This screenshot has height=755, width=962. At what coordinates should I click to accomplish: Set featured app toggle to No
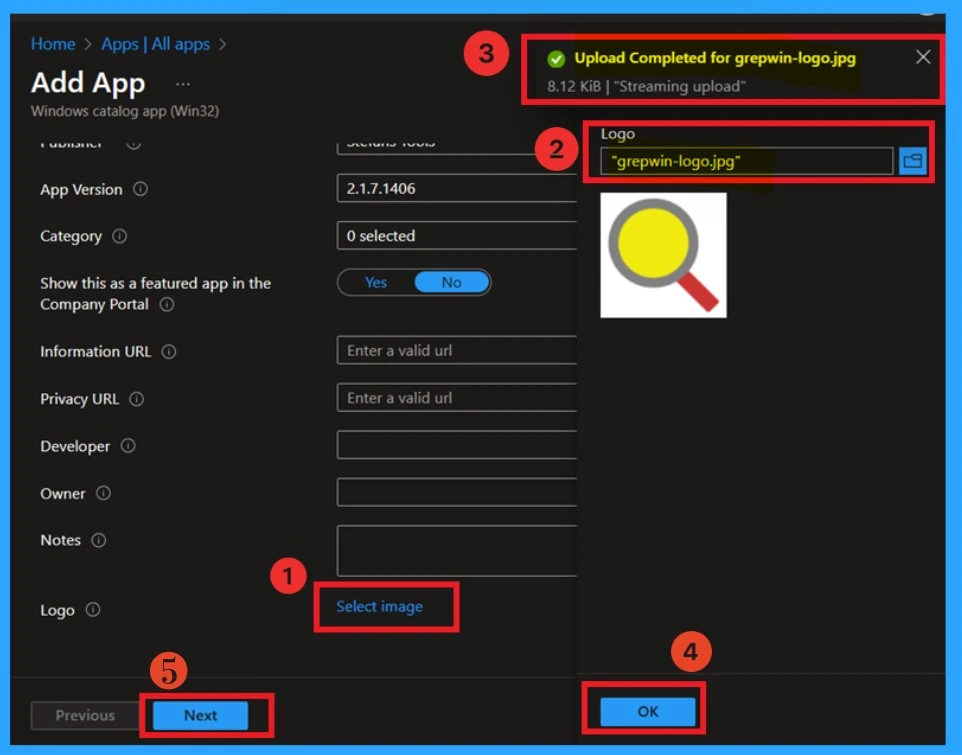coord(452,282)
